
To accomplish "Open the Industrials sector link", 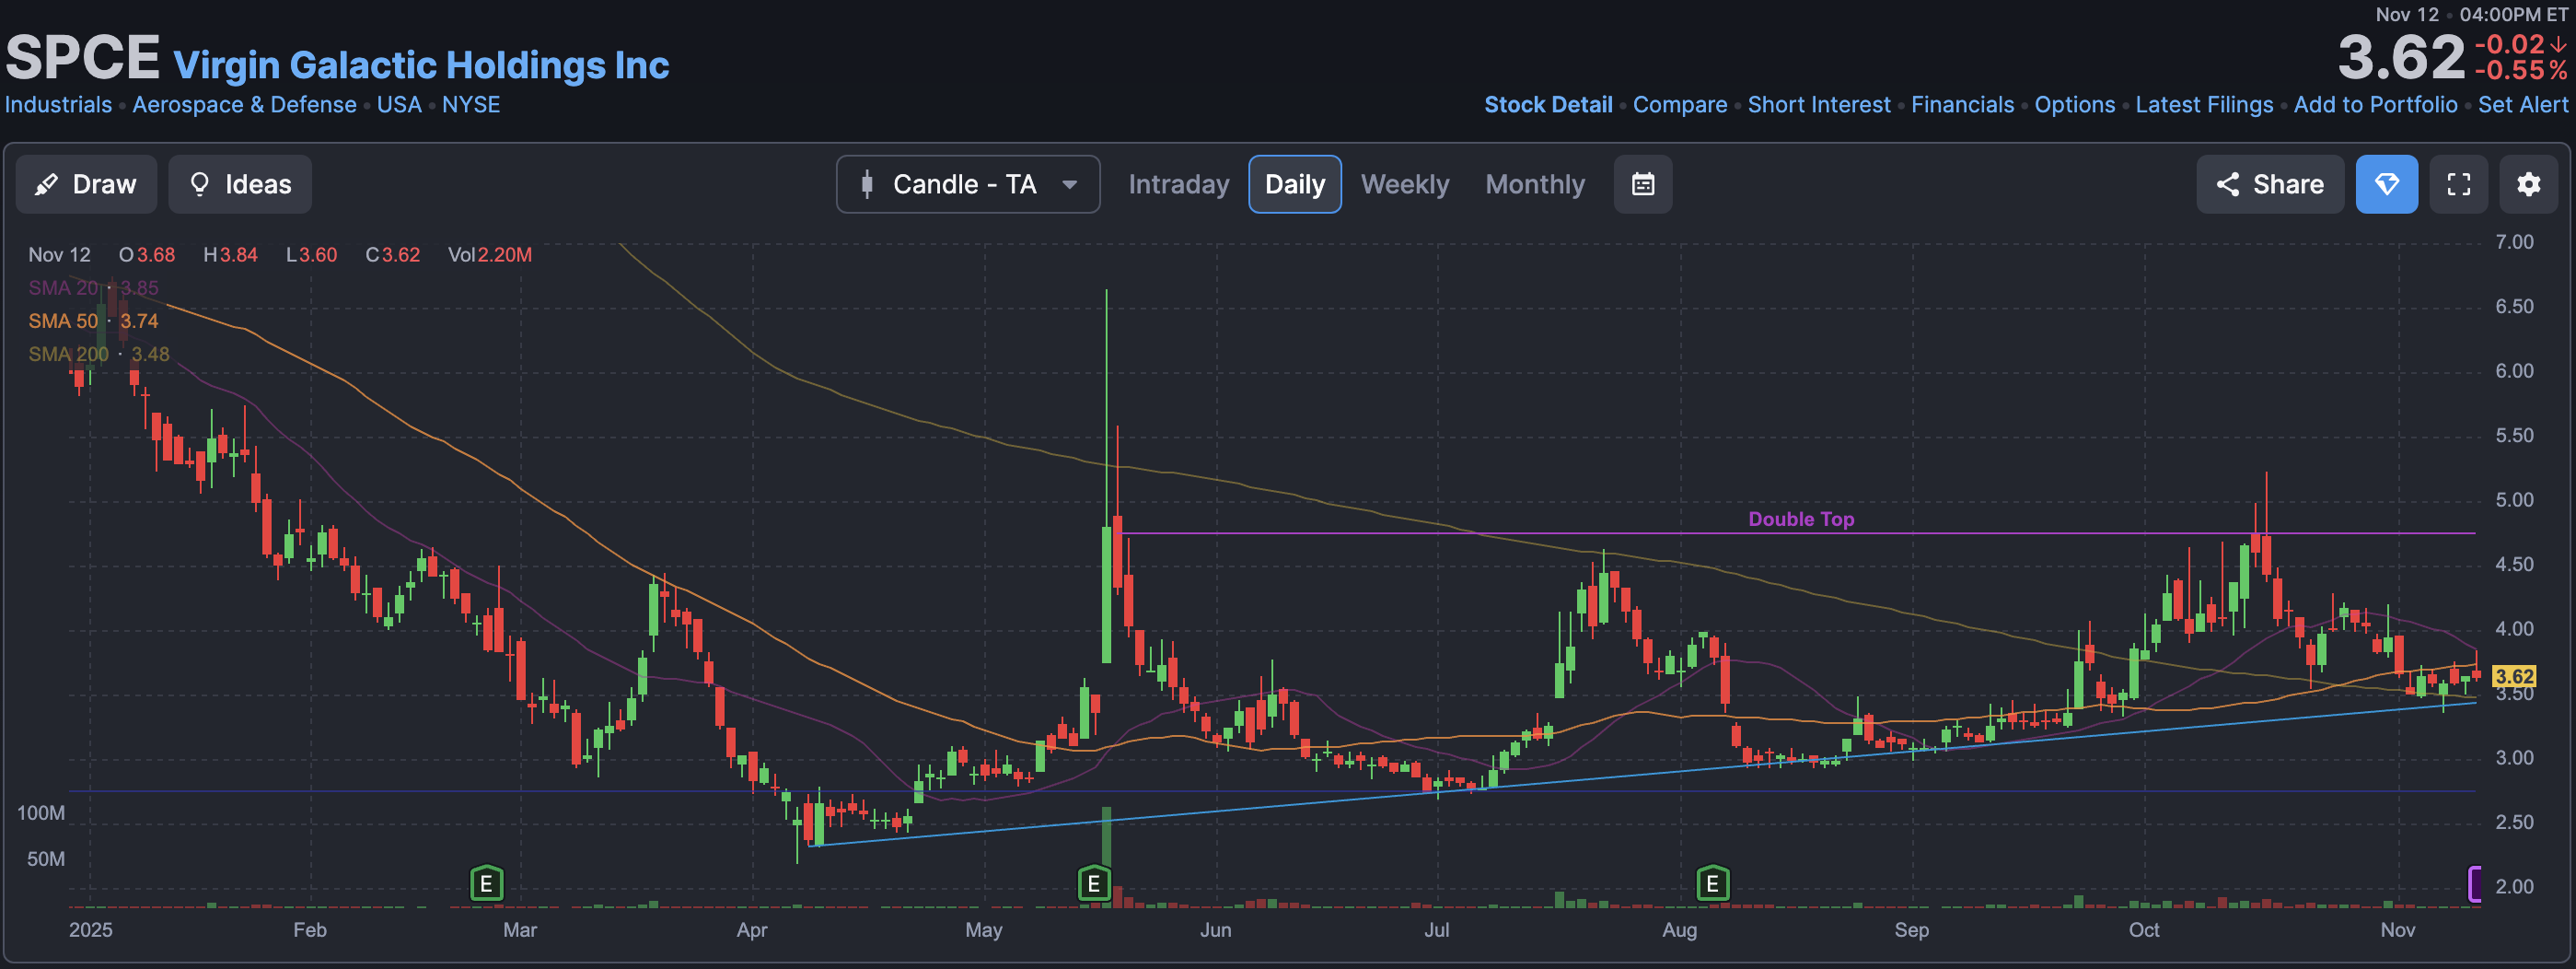I will tap(58, 104).
